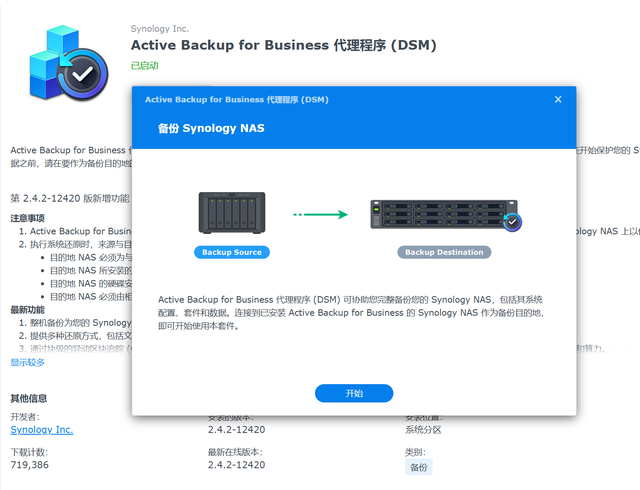Click the 已启动 status text
The width and height of the screenshot is (640, 490).
click(144, 65)
